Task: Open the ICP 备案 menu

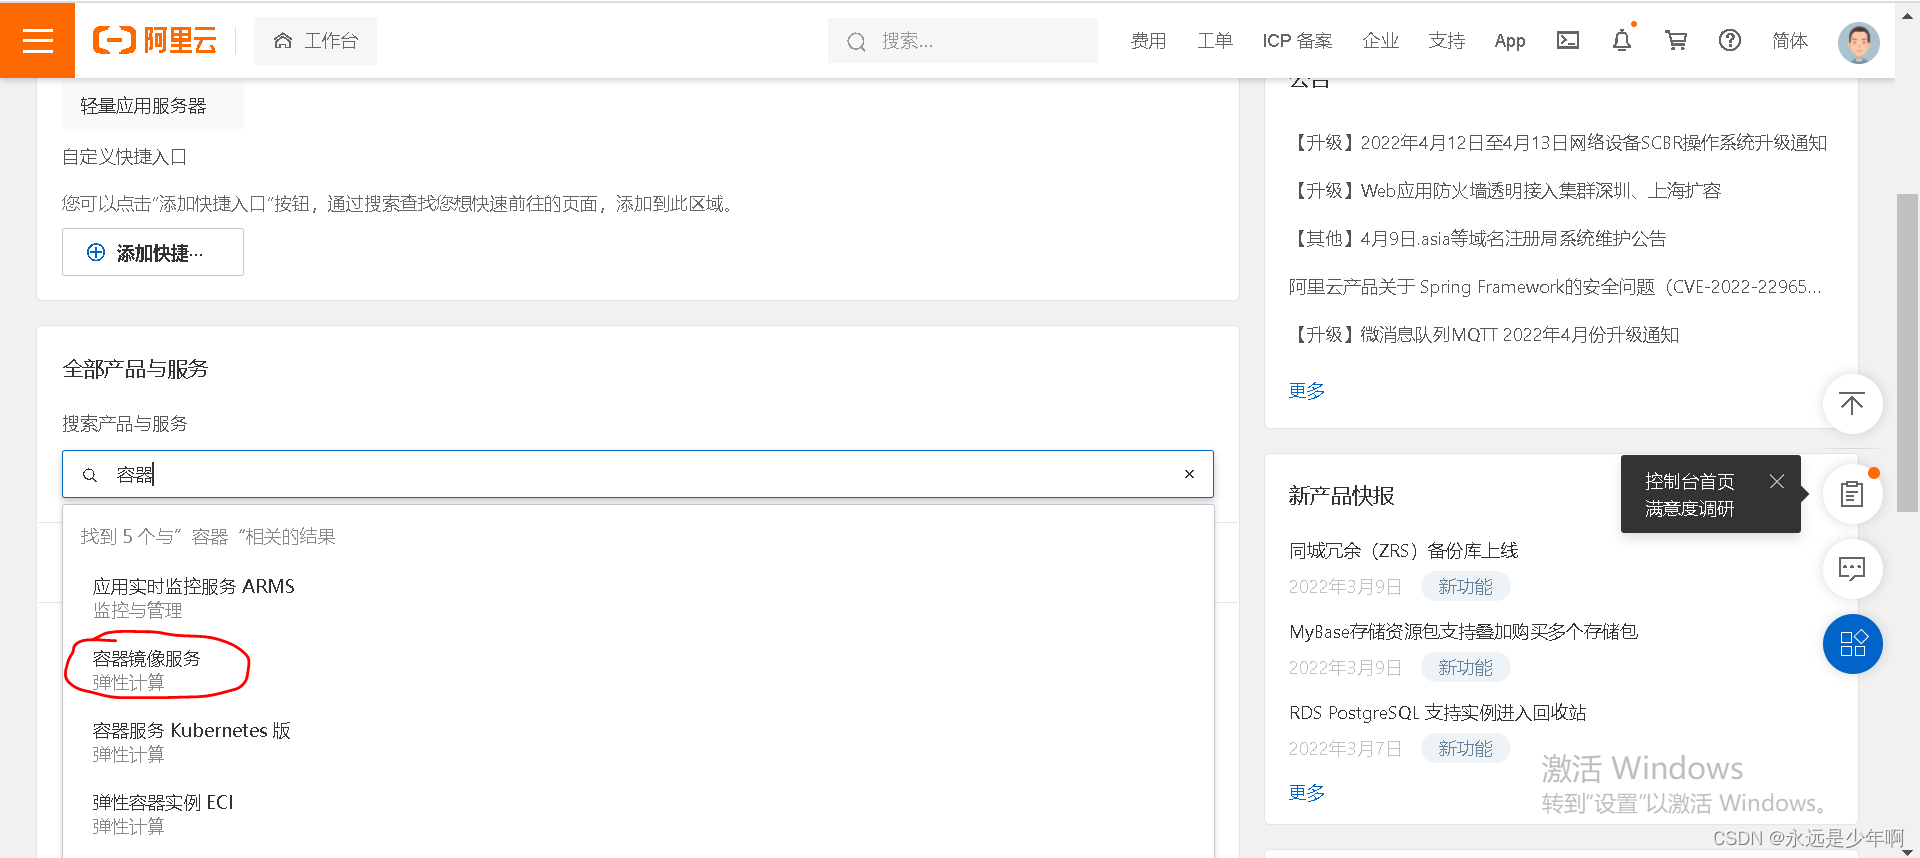Action: click(x=1297, y=41)
